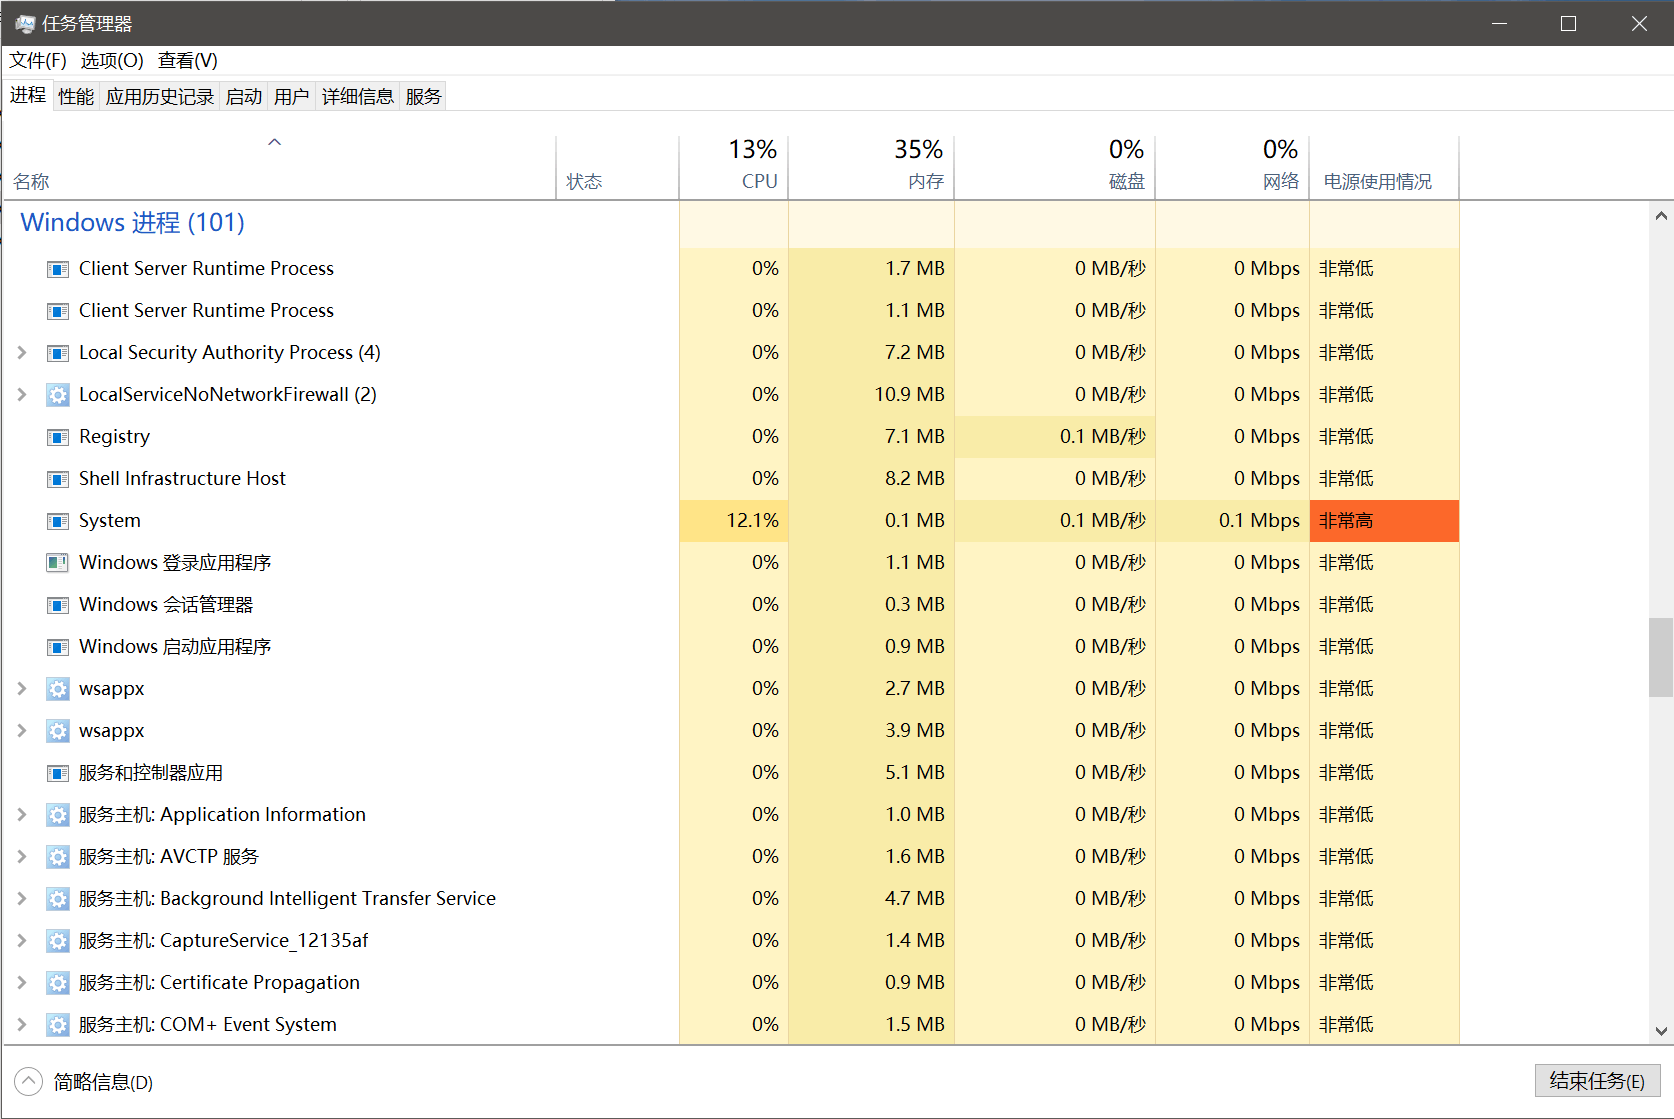Click the Shell Infrastructure Host icon
The height and width of the screenshot is (1119, 1674).
click(58, 479)
